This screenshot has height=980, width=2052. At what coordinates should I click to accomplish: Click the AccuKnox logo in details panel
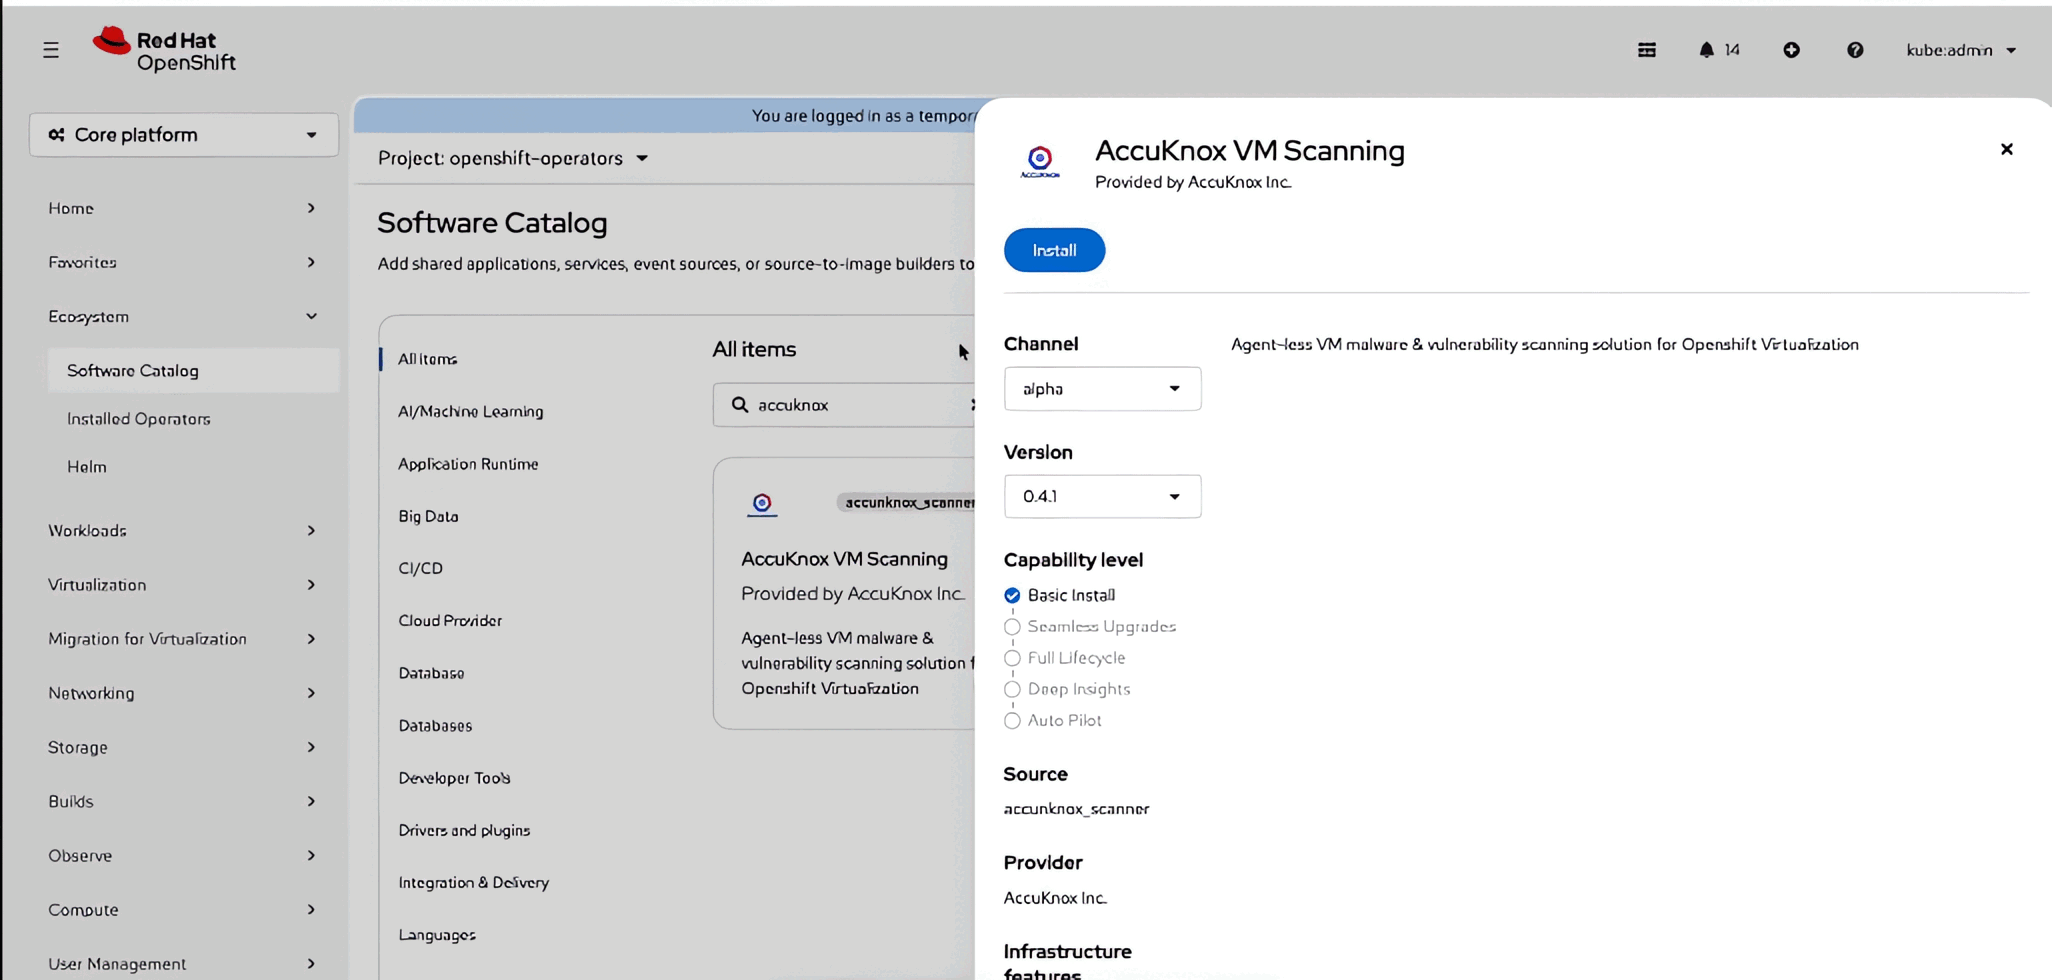pos(1040,162)
